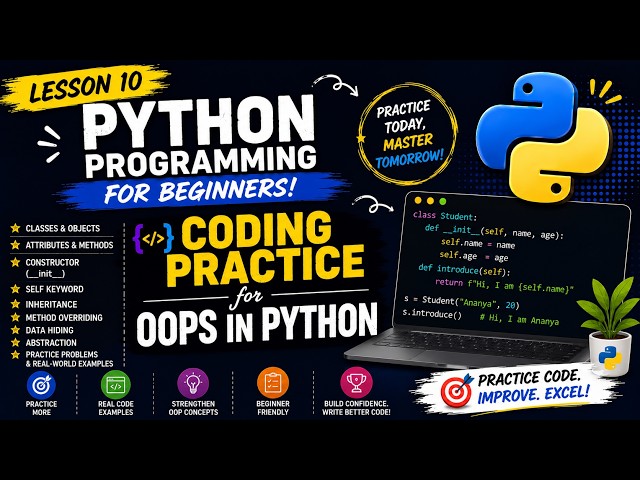The width and height of the screenshot is (640, 480).
Task: Click the "CLASSES & OBJECTS" list item
Action: [x=62, y=228]
